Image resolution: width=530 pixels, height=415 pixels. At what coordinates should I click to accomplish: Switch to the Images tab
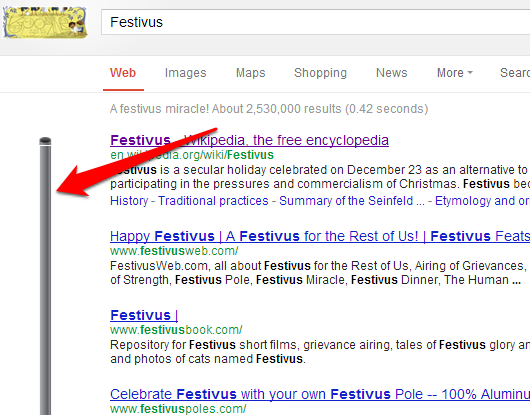coord(186,73)
